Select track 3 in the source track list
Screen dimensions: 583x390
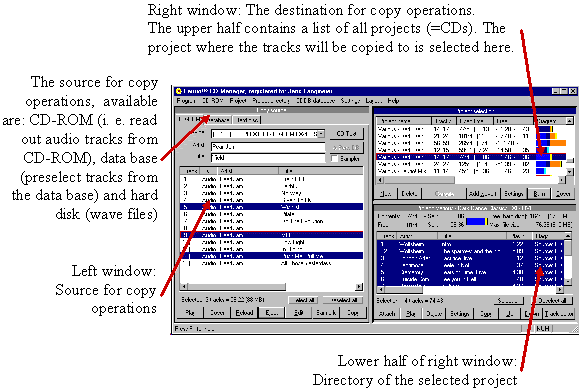(271, 193)
